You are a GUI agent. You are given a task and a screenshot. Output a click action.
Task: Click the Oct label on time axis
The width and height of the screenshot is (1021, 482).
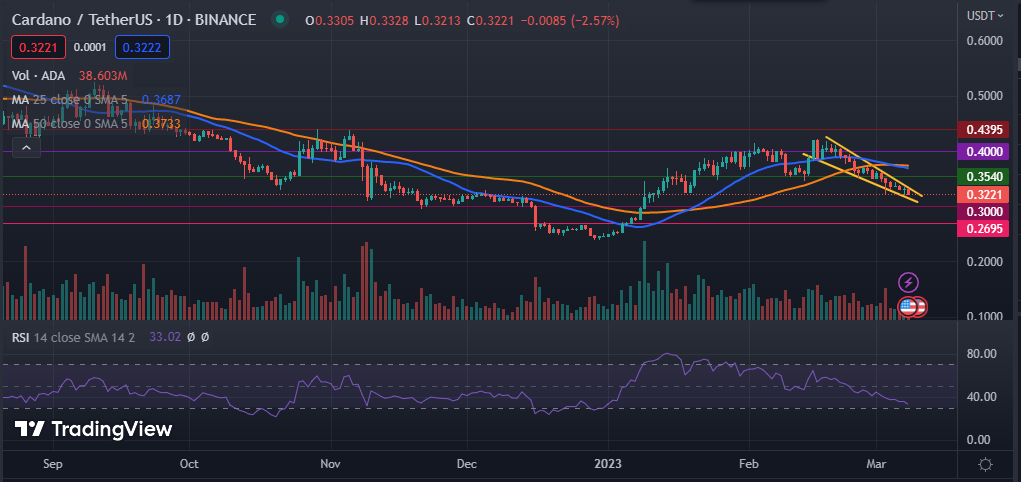point(189,464)
